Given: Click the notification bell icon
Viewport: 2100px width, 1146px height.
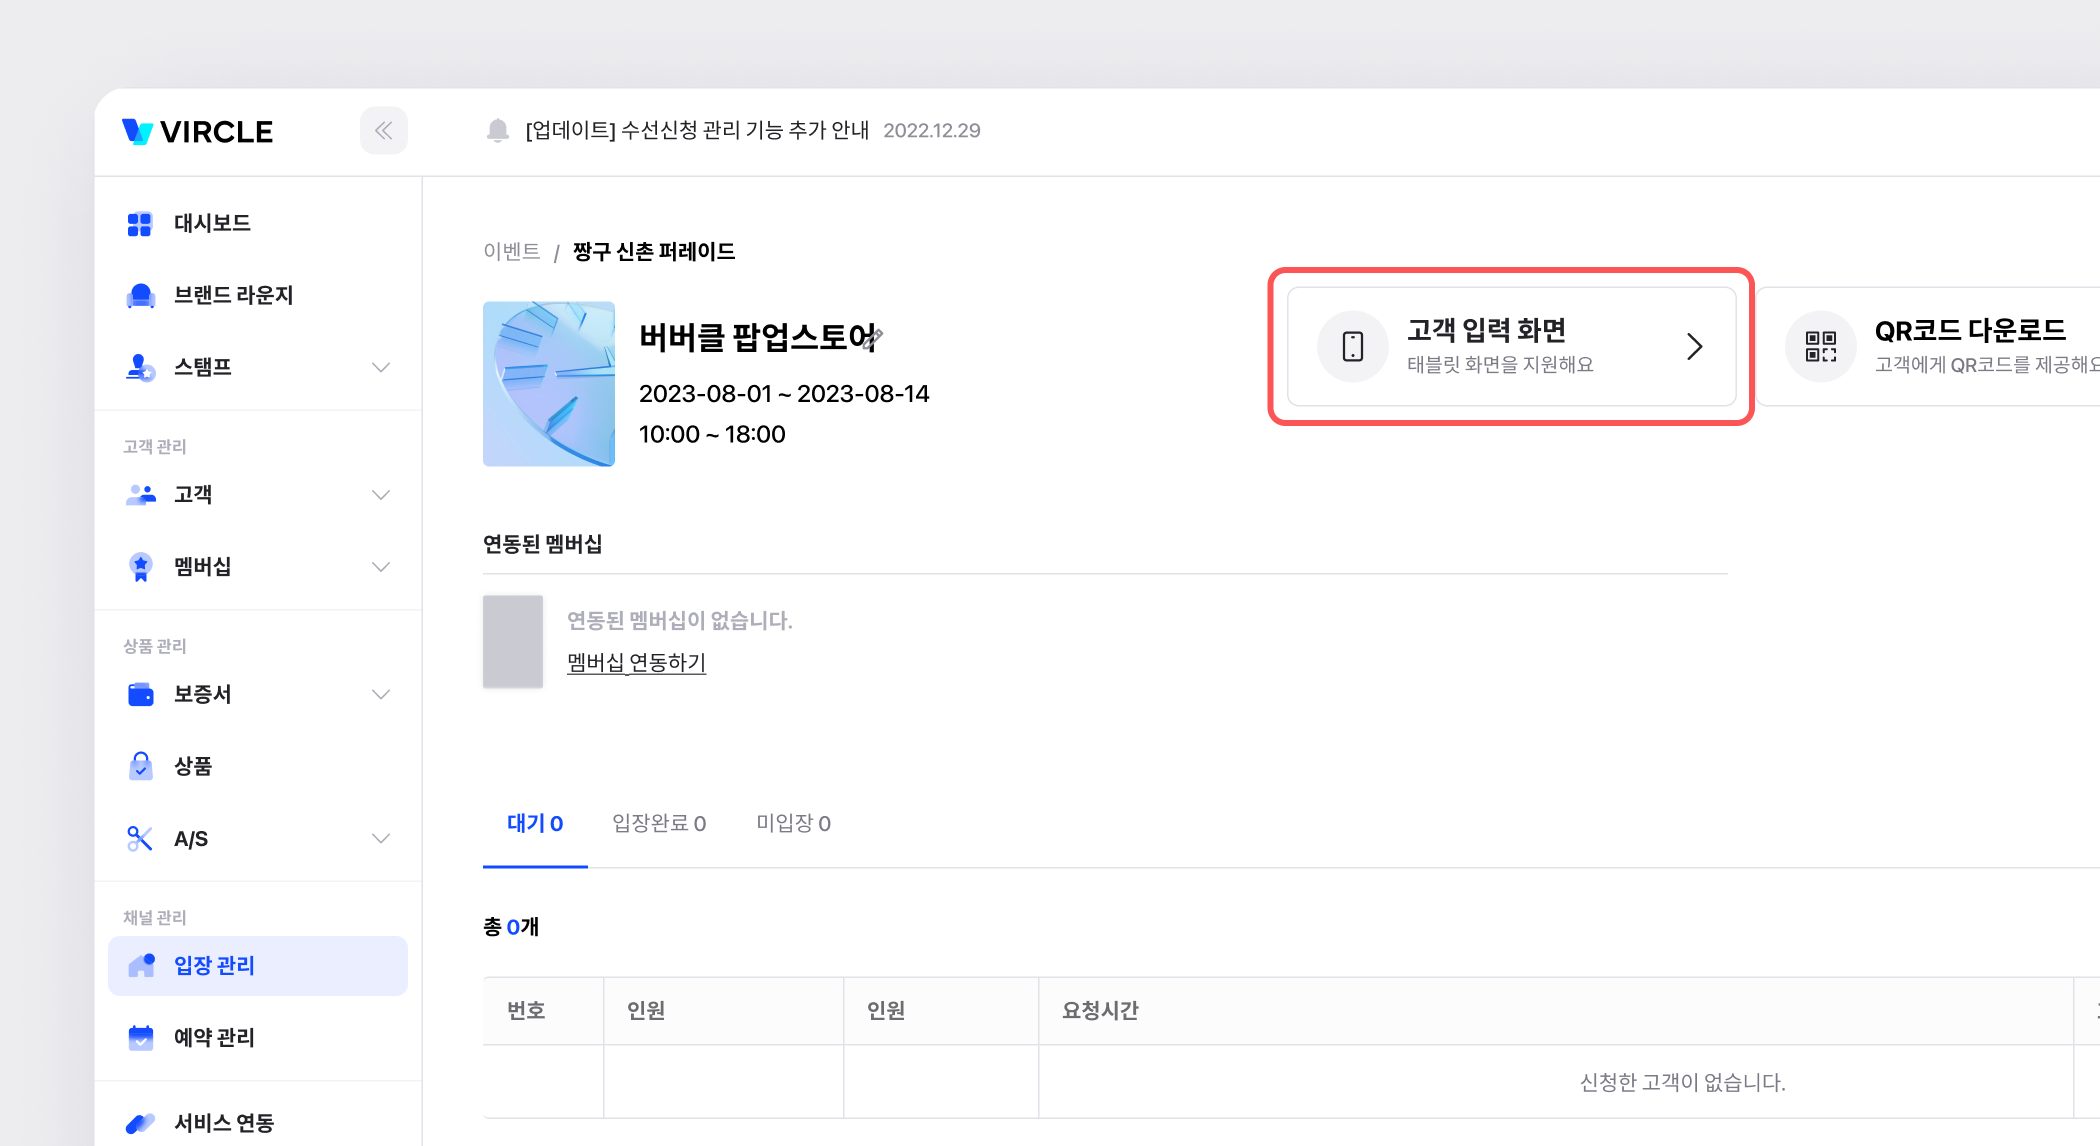Looking at the screenshot, I should tap(497, 131).
